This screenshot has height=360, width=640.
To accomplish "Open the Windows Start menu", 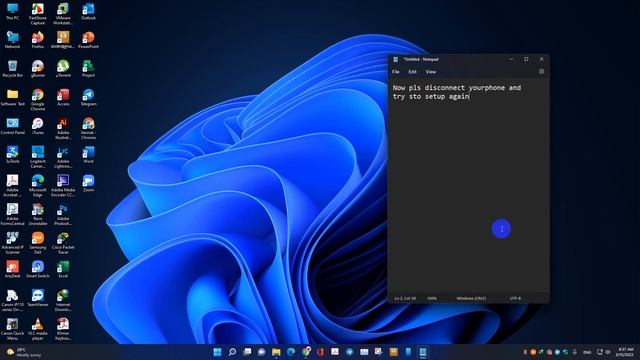I will point(218,352).
